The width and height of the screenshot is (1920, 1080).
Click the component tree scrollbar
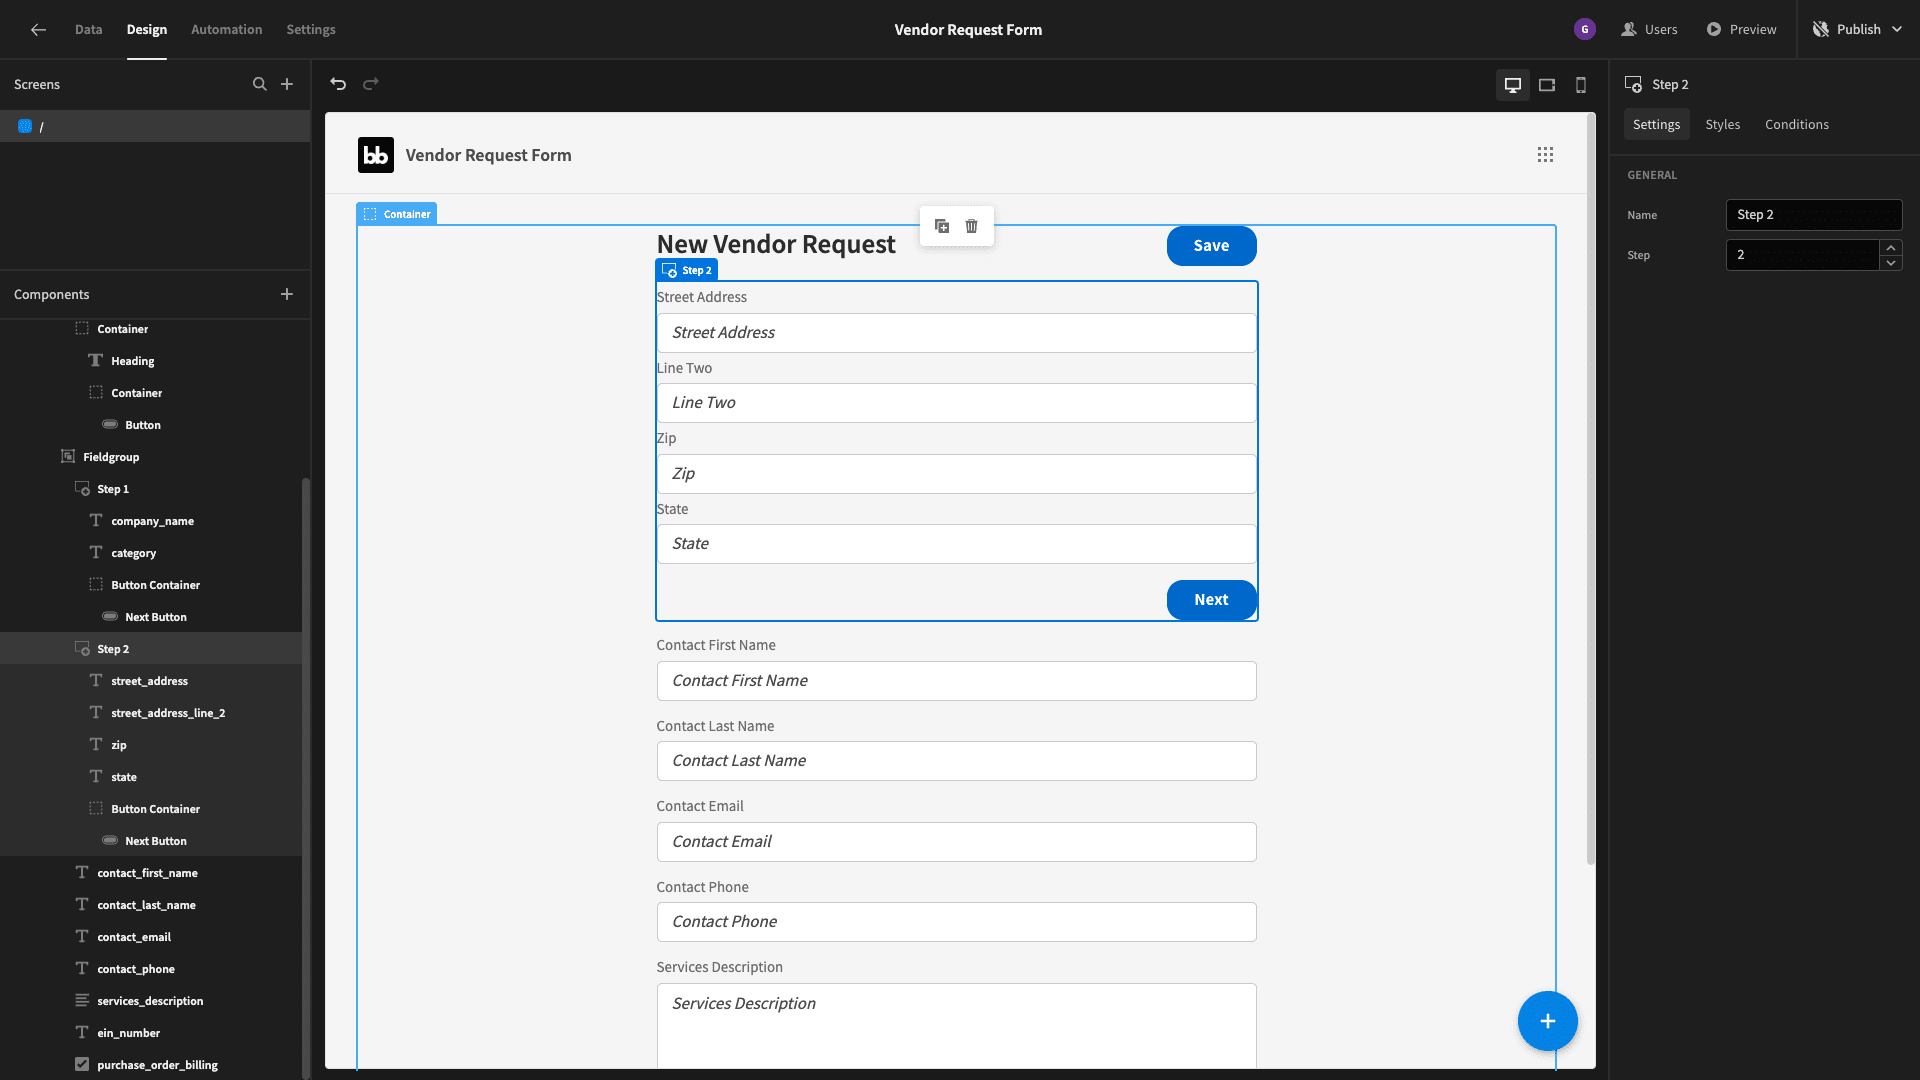click(x=306, y=779)
